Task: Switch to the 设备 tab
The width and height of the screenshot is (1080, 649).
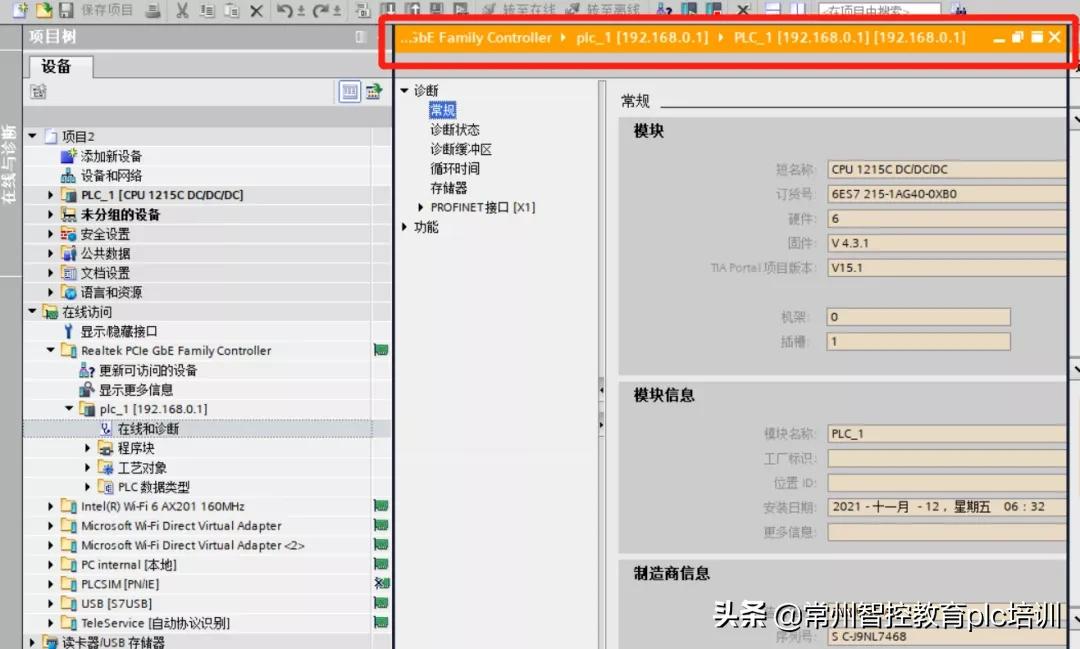Action: coord(57,67)
